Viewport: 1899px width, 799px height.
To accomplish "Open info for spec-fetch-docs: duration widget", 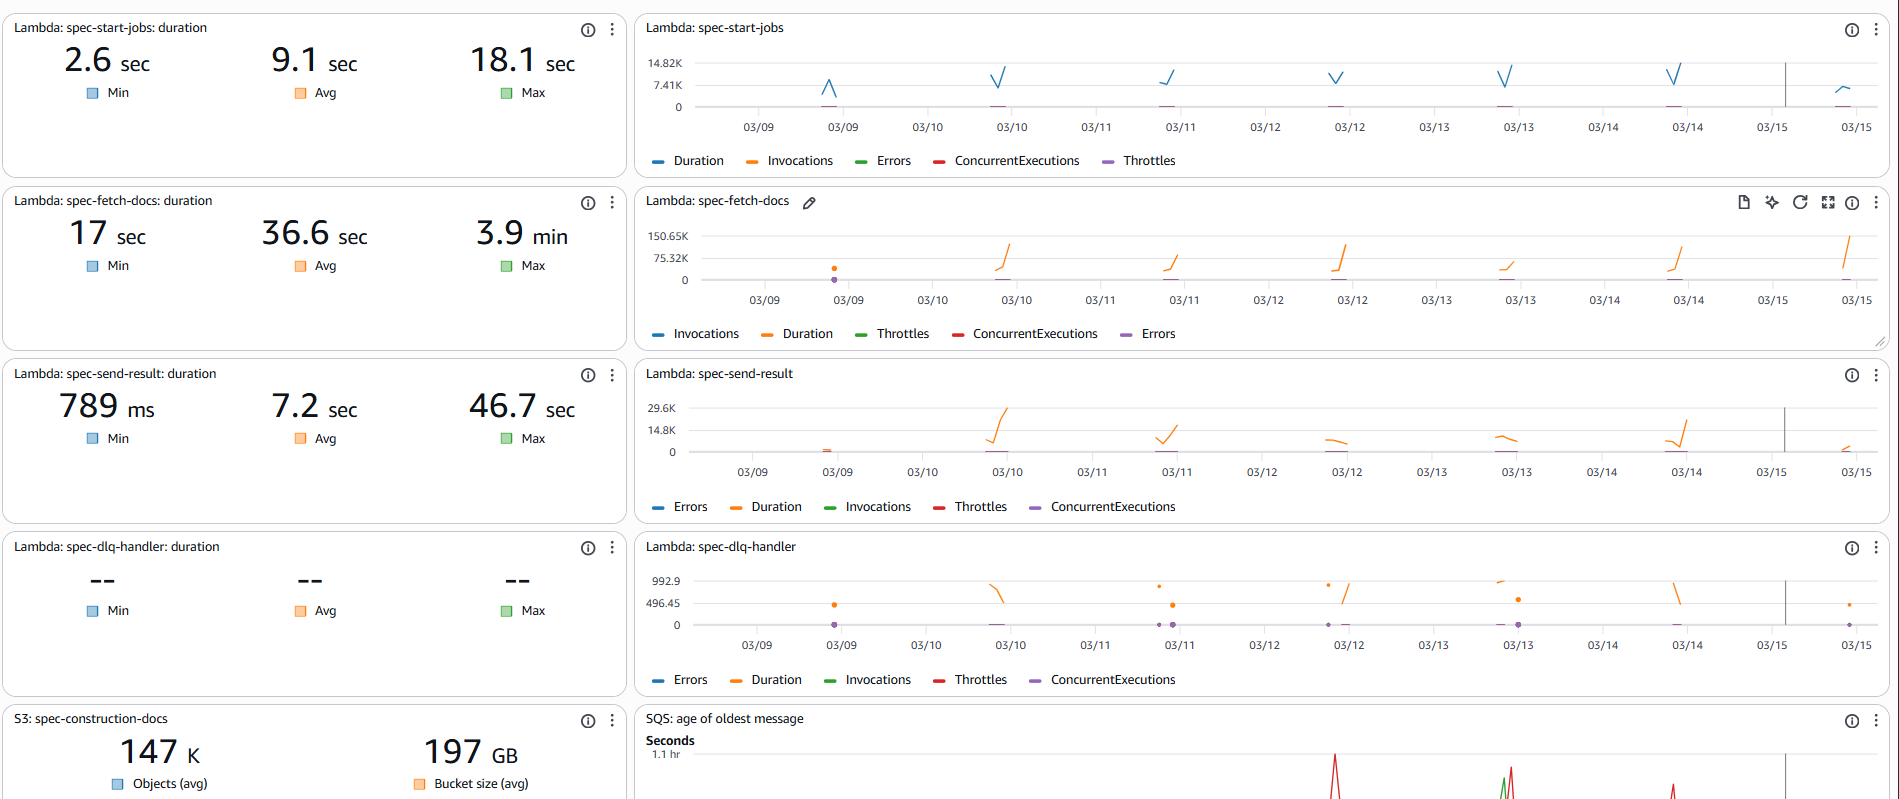I will (588, 203).
